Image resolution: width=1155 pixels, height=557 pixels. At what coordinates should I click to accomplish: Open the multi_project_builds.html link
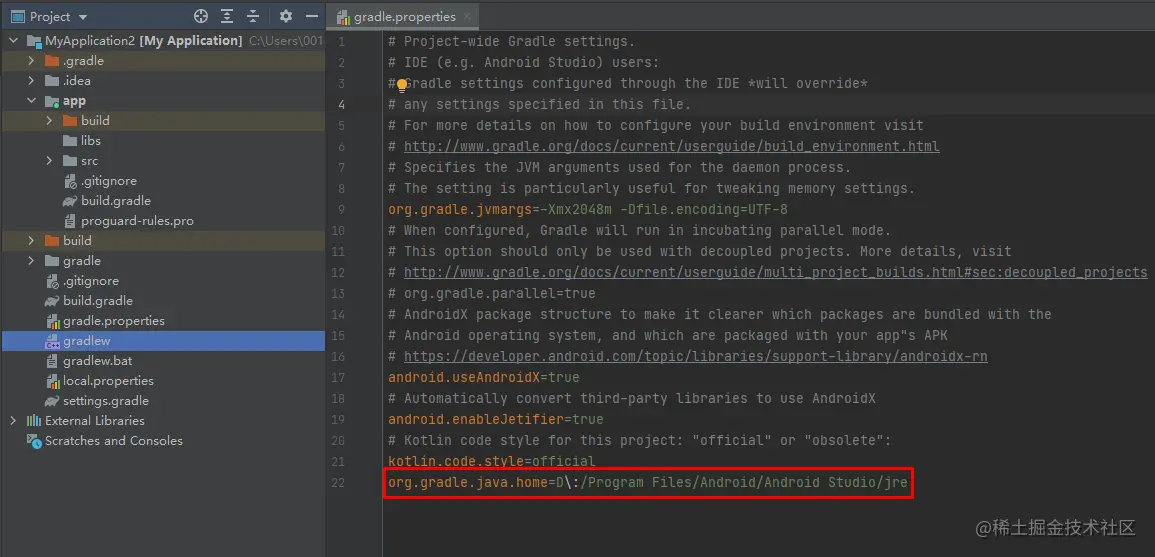click(775, 273)
